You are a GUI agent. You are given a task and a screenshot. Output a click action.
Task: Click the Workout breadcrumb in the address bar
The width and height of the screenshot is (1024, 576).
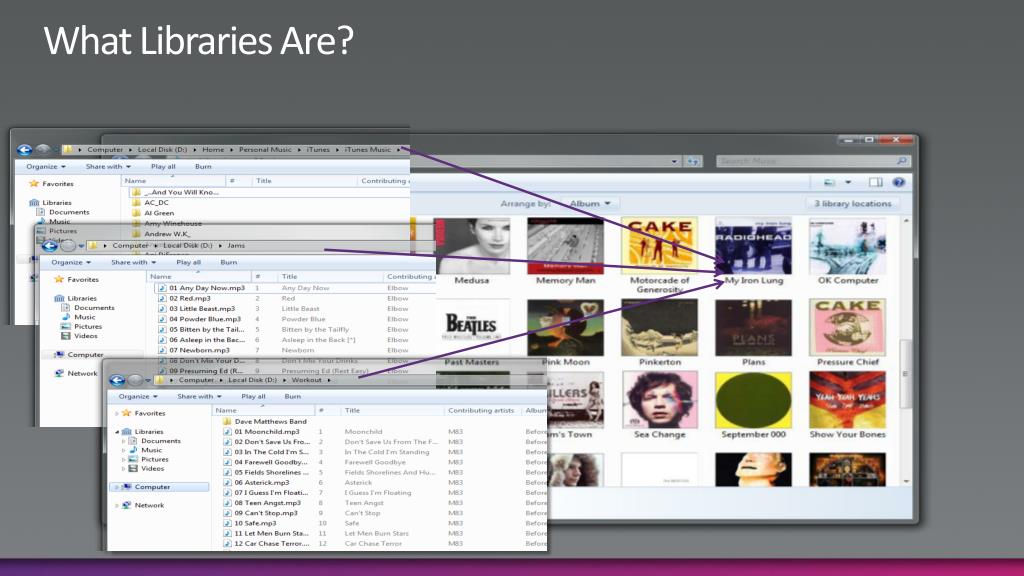tap(306, 380)
